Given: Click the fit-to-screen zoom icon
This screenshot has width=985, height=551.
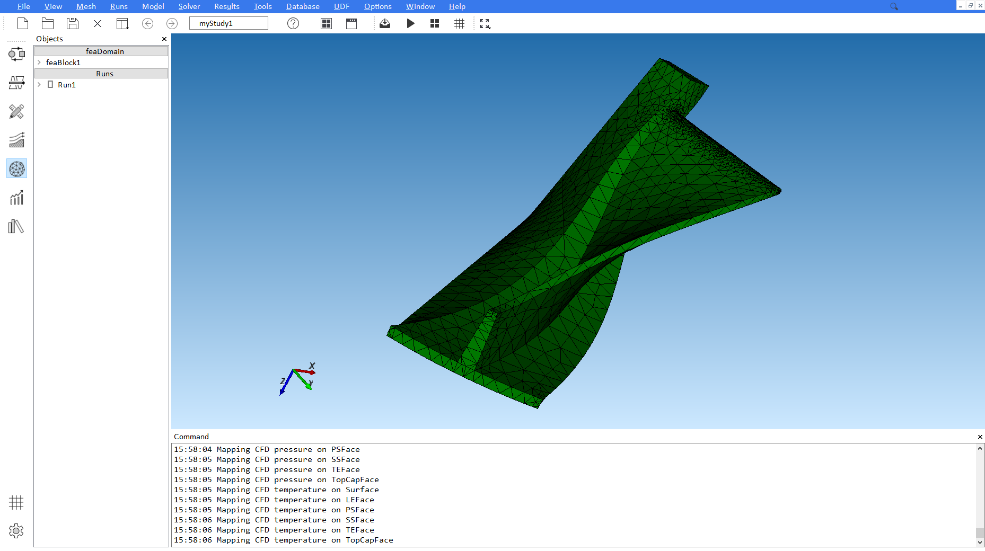Looking at the screenshot, I should point(485,23).
